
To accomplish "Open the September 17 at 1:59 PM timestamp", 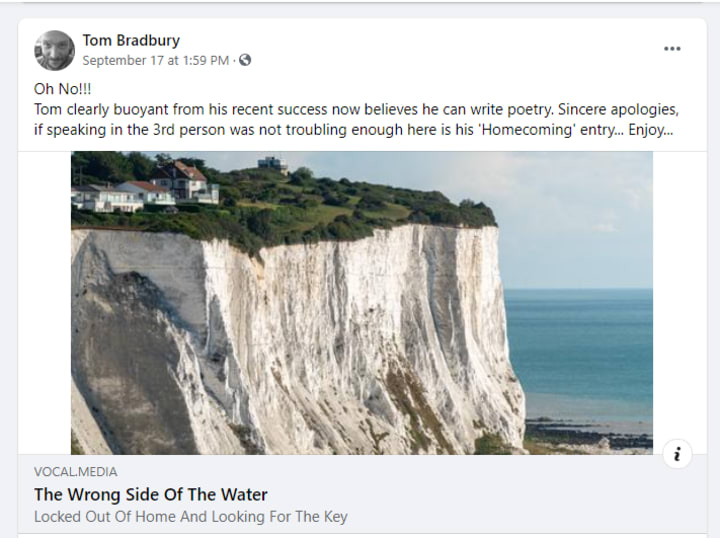I will (156, 60).
